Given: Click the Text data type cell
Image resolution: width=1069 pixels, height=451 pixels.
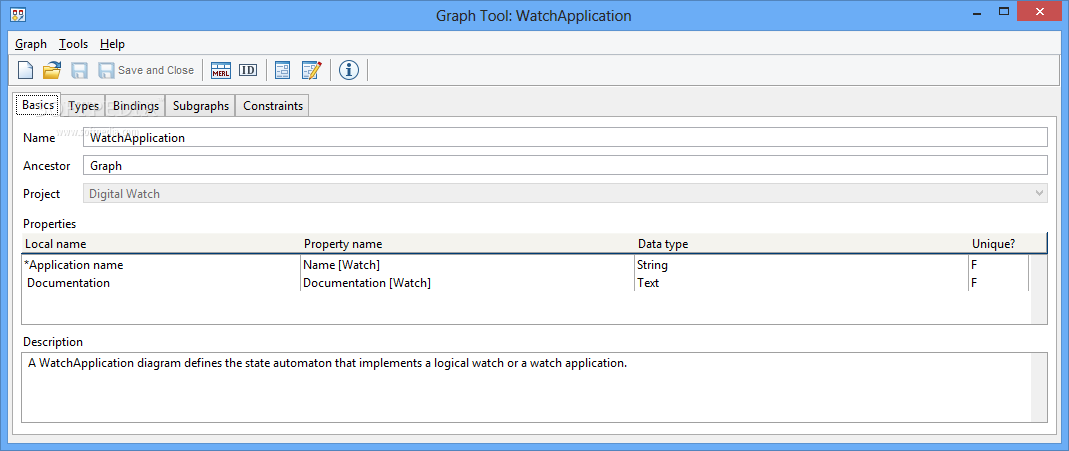Looking at the screenshot, I should (801, 283).
